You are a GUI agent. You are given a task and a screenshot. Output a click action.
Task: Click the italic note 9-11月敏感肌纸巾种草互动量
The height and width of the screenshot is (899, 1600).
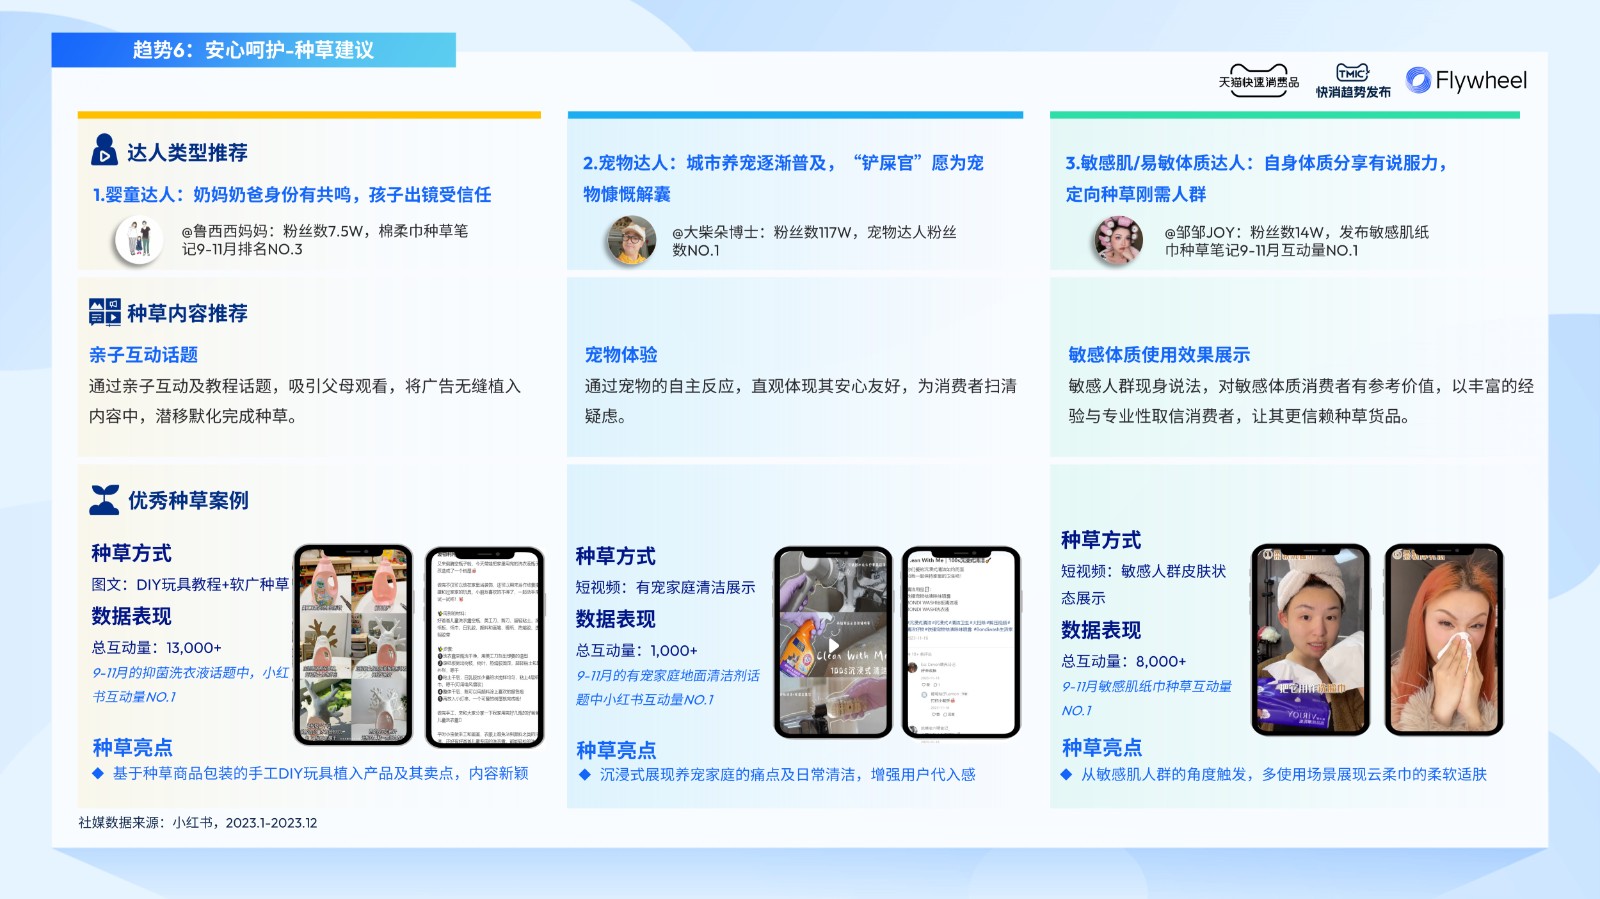(x=1146, y=698)
